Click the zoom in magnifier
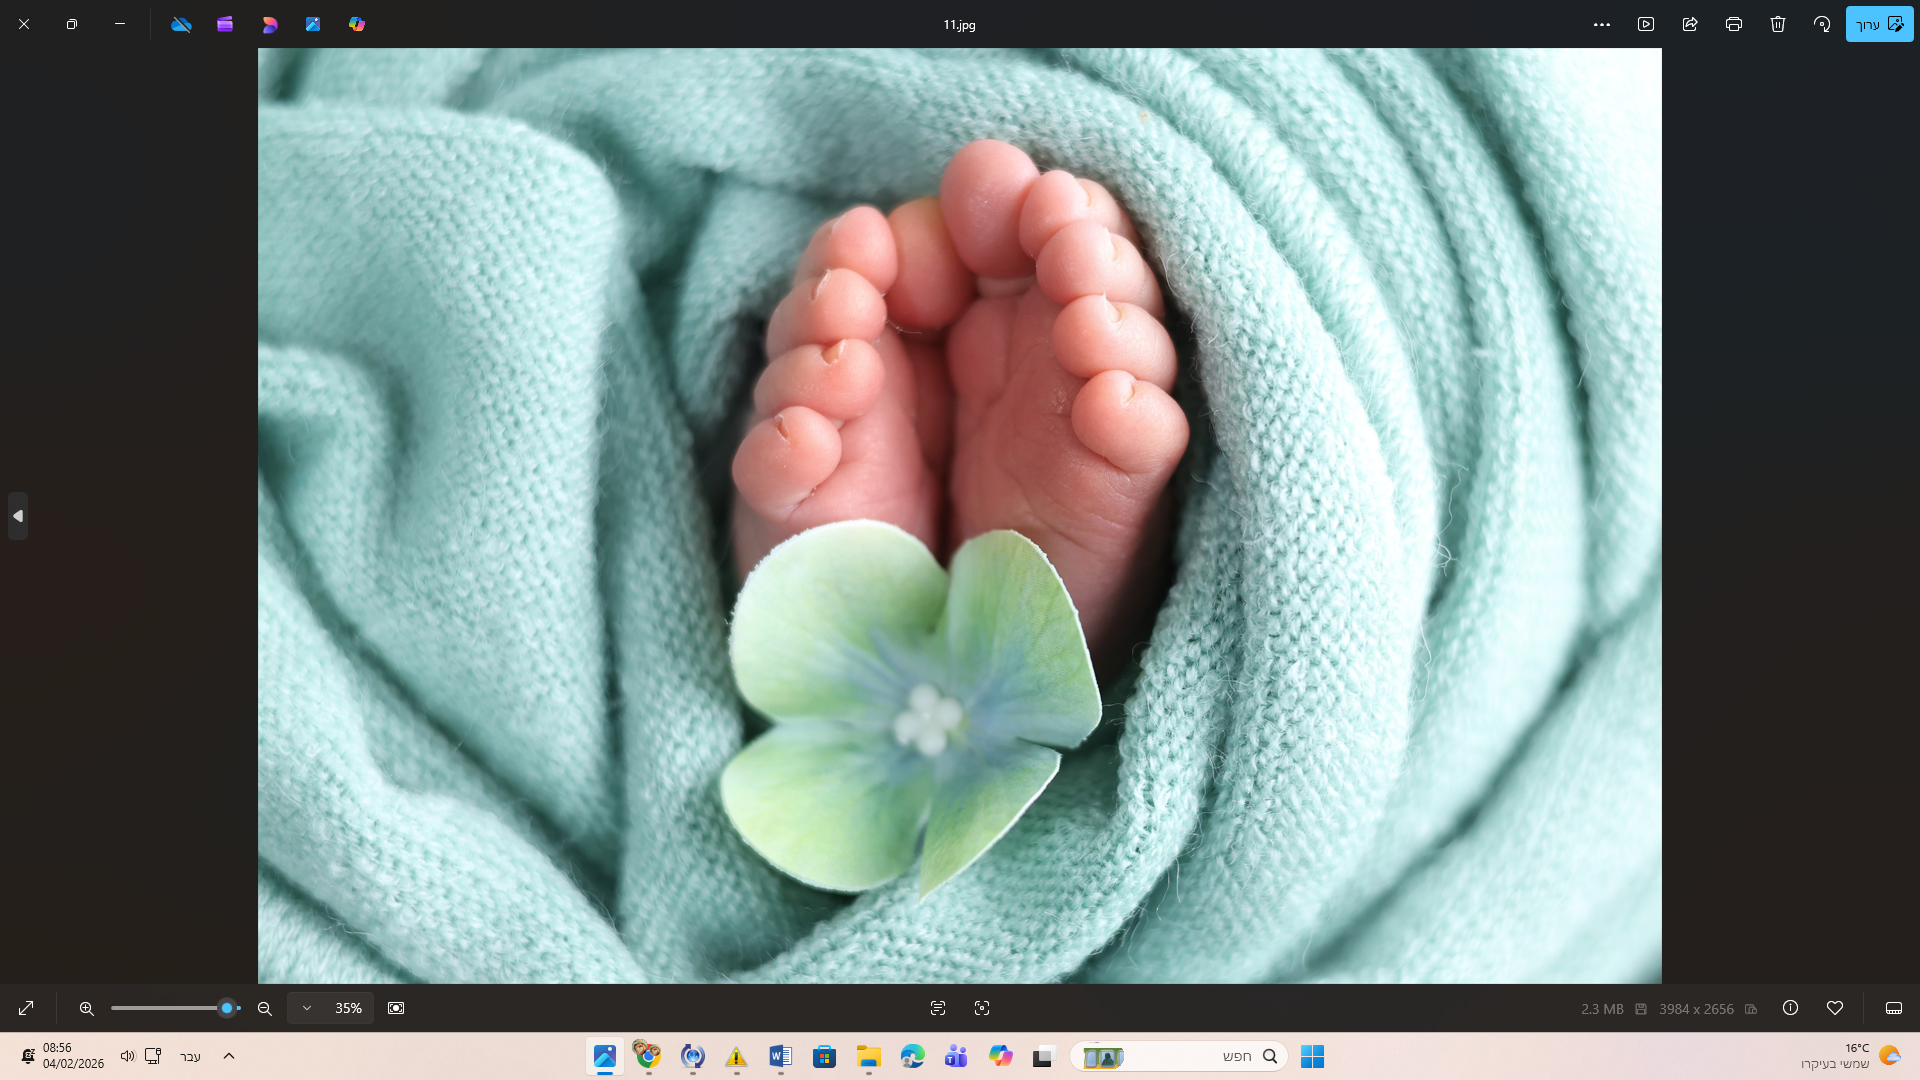This screenshot has height=1080, width=1920. (x=87, y=1008)
